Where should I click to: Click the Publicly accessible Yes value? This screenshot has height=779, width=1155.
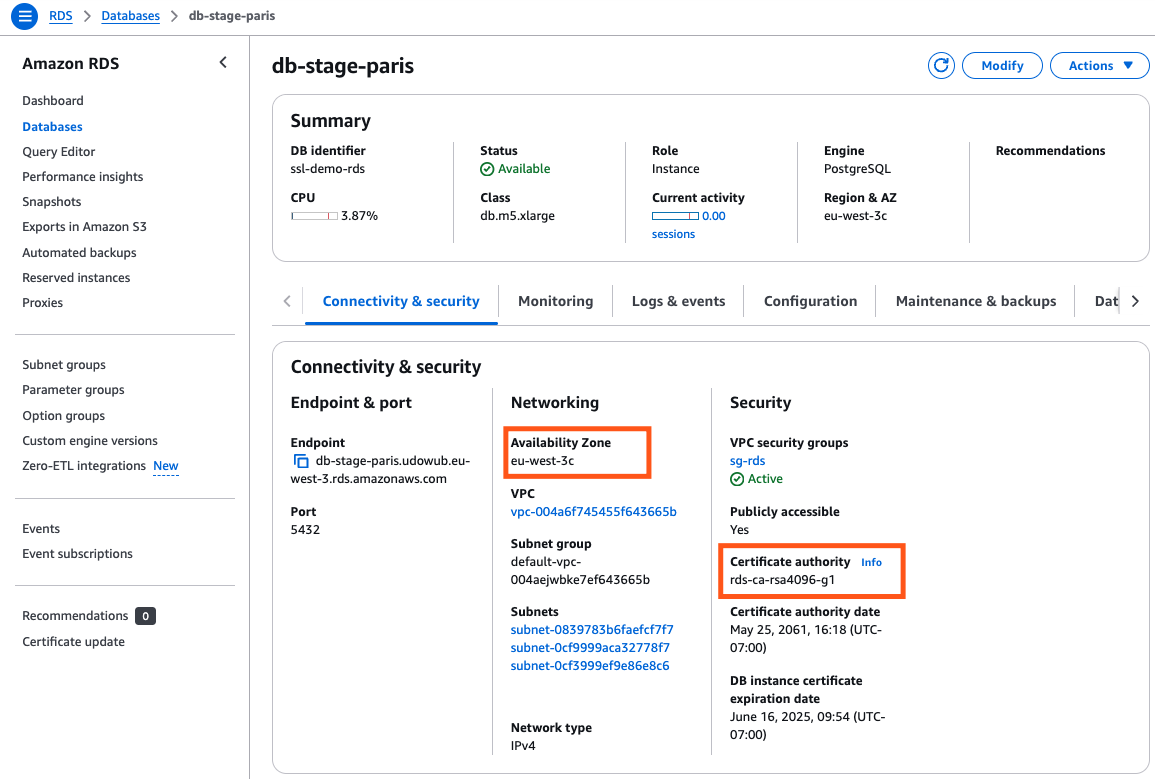(x=739, y=530)
